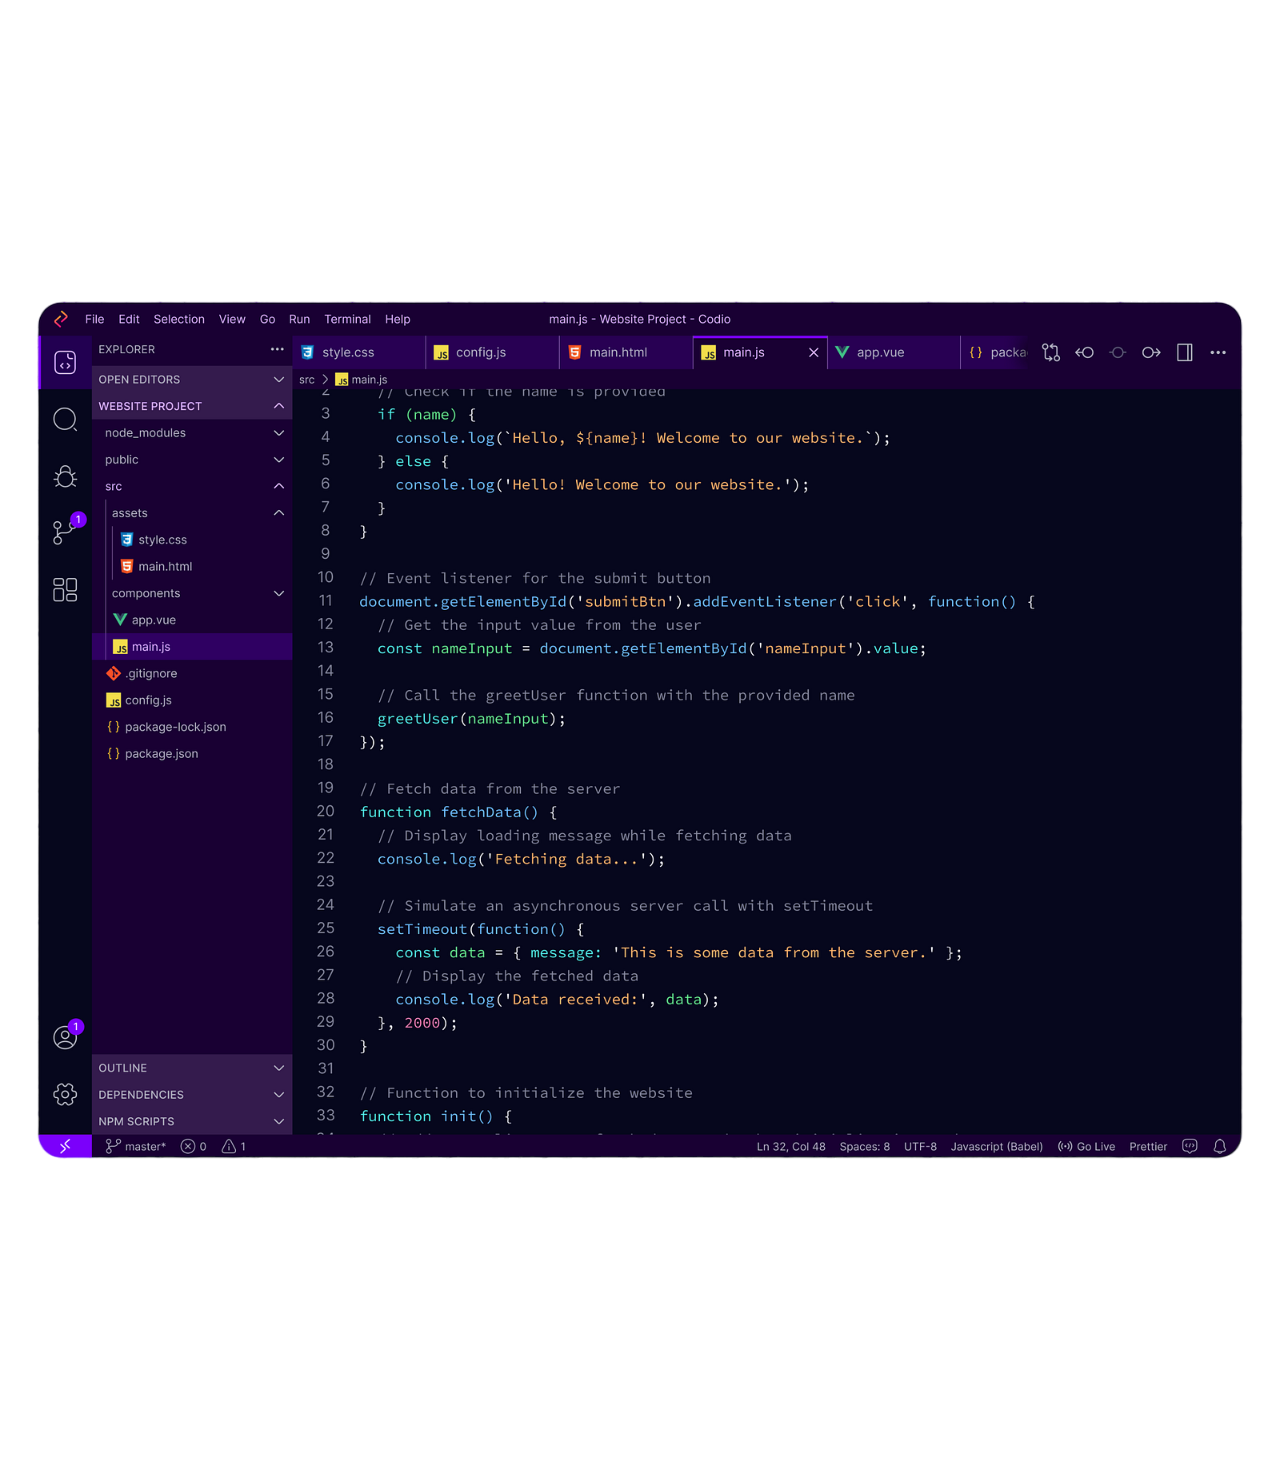This screenshot has width=1280, height=1474.
Task: Click the remote connection icon in status bar
Action: pyautogui.click(x=65, y=1146)
